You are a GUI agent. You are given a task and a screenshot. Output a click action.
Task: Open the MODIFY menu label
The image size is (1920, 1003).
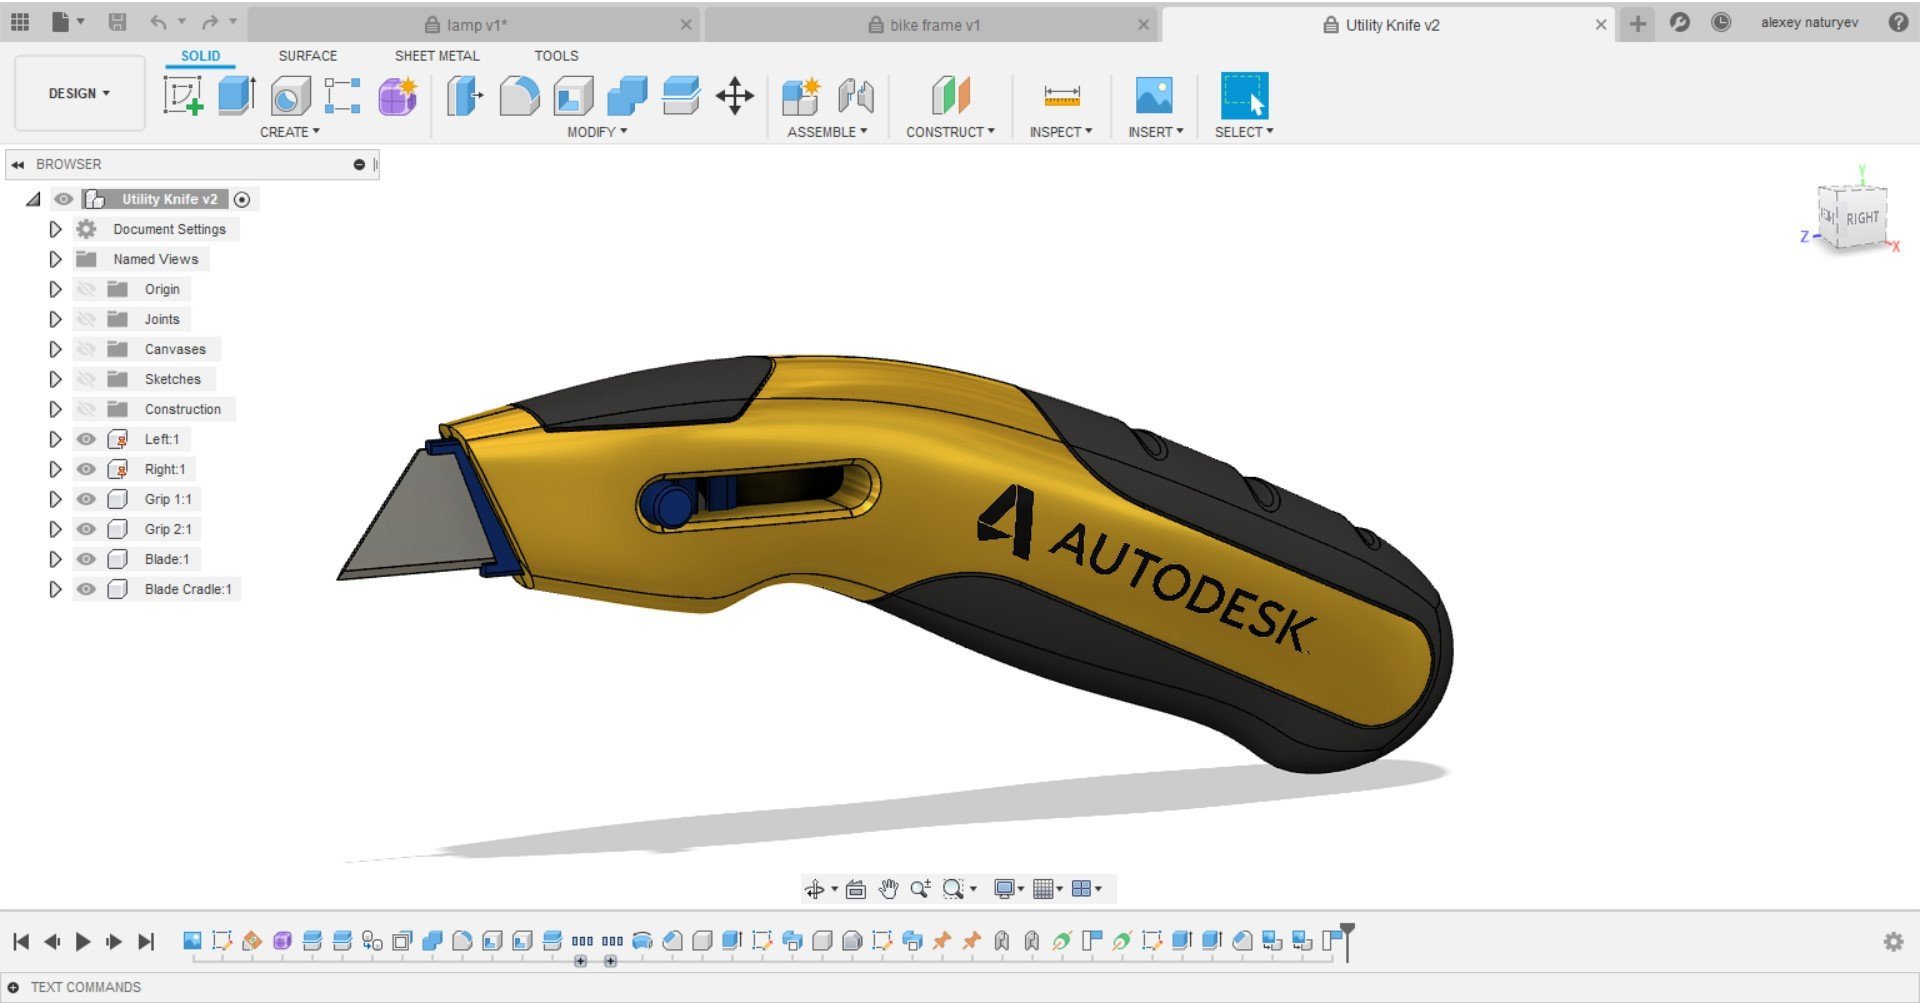596,132
